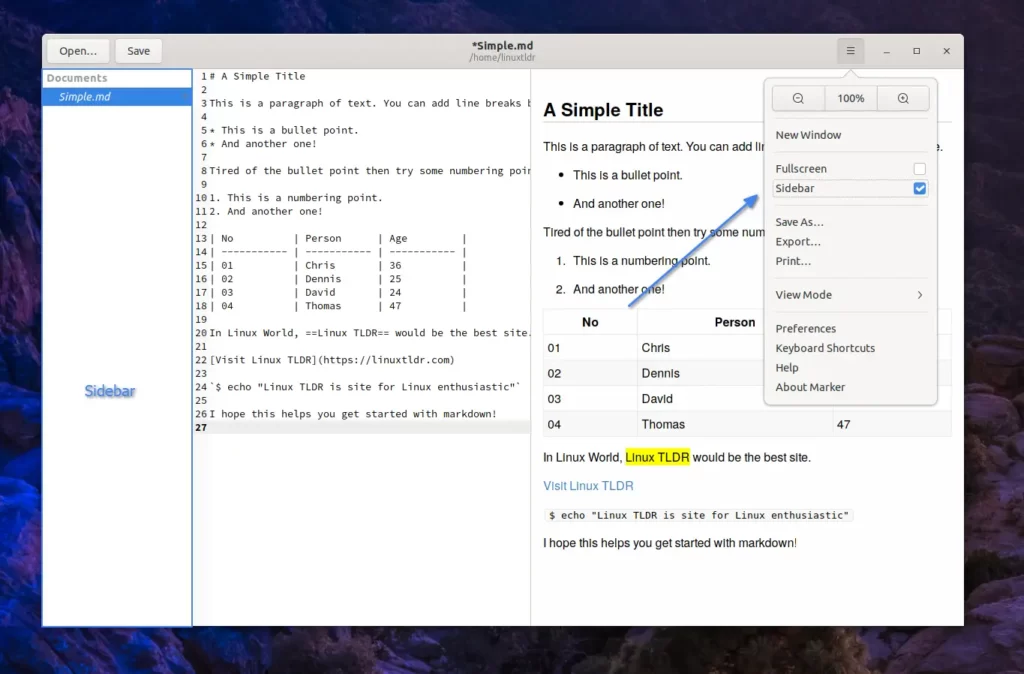Screen dimensions: 1024x674
Task: Minimize the Marker window
Action: pyautogui.click(x=886, y=51)
